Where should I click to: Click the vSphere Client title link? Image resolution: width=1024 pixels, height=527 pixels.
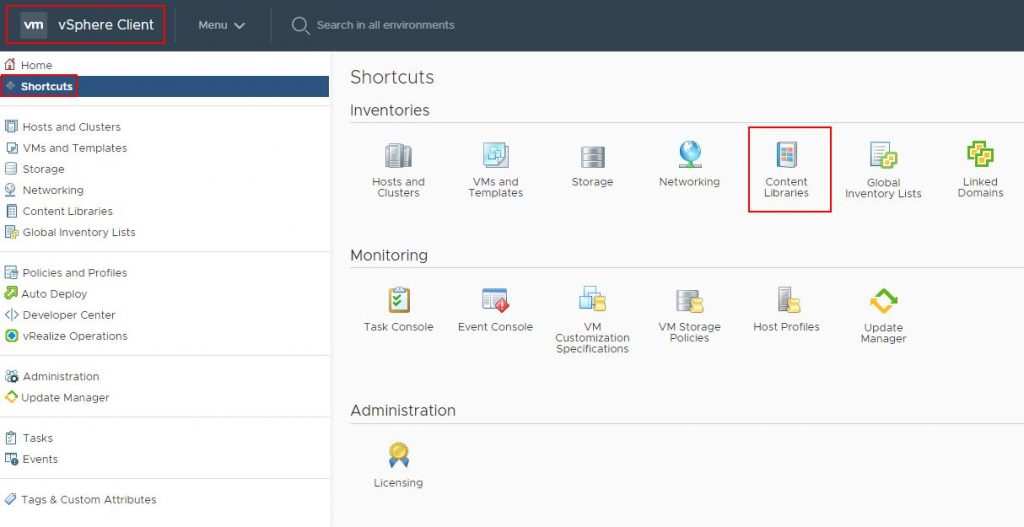point(106,25)
